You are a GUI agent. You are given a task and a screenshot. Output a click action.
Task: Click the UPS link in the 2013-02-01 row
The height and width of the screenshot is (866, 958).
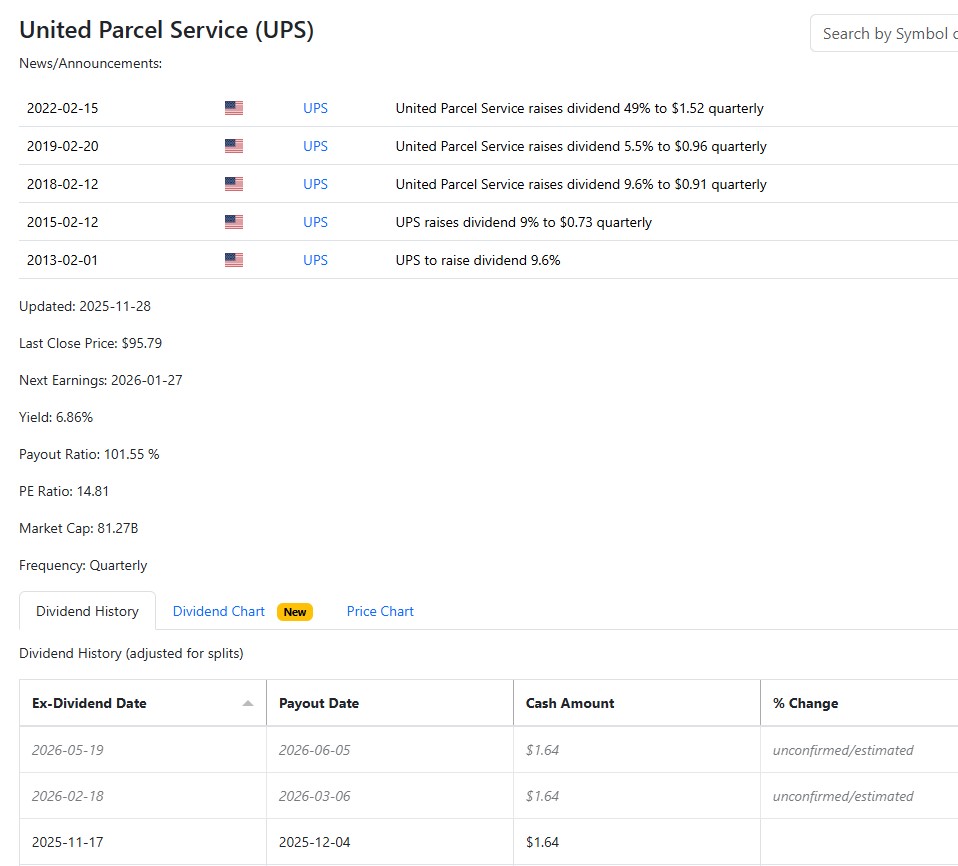point(315,260)
